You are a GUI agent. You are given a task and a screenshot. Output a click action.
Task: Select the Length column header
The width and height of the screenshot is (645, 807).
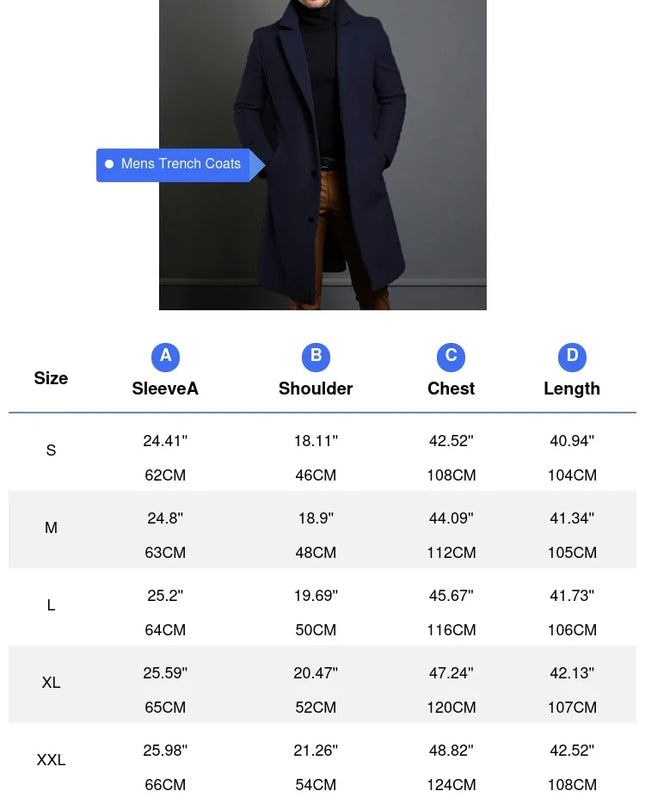click(x=572, y=389)
